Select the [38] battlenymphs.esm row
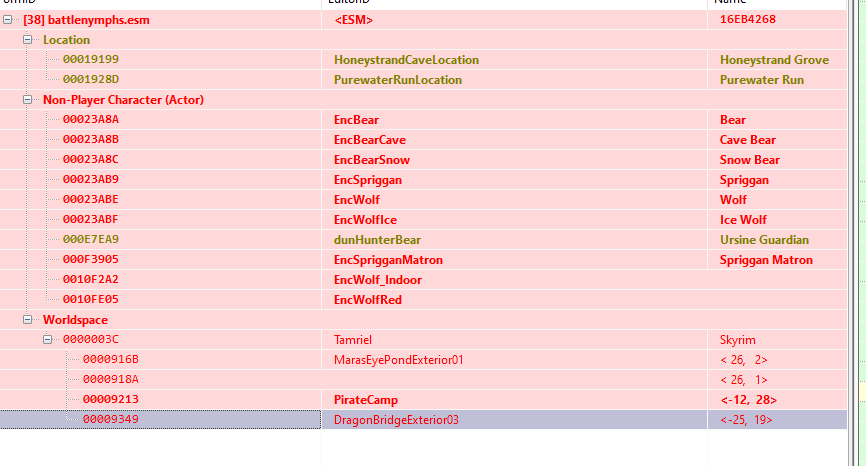 [86, 20]
